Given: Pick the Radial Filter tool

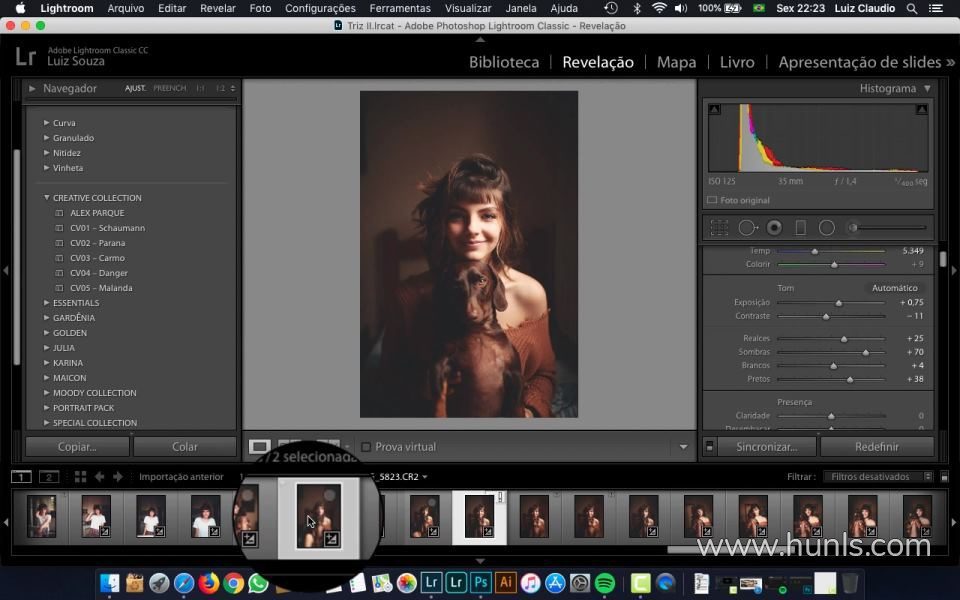Looking at the screenshot, I should 827,228.
